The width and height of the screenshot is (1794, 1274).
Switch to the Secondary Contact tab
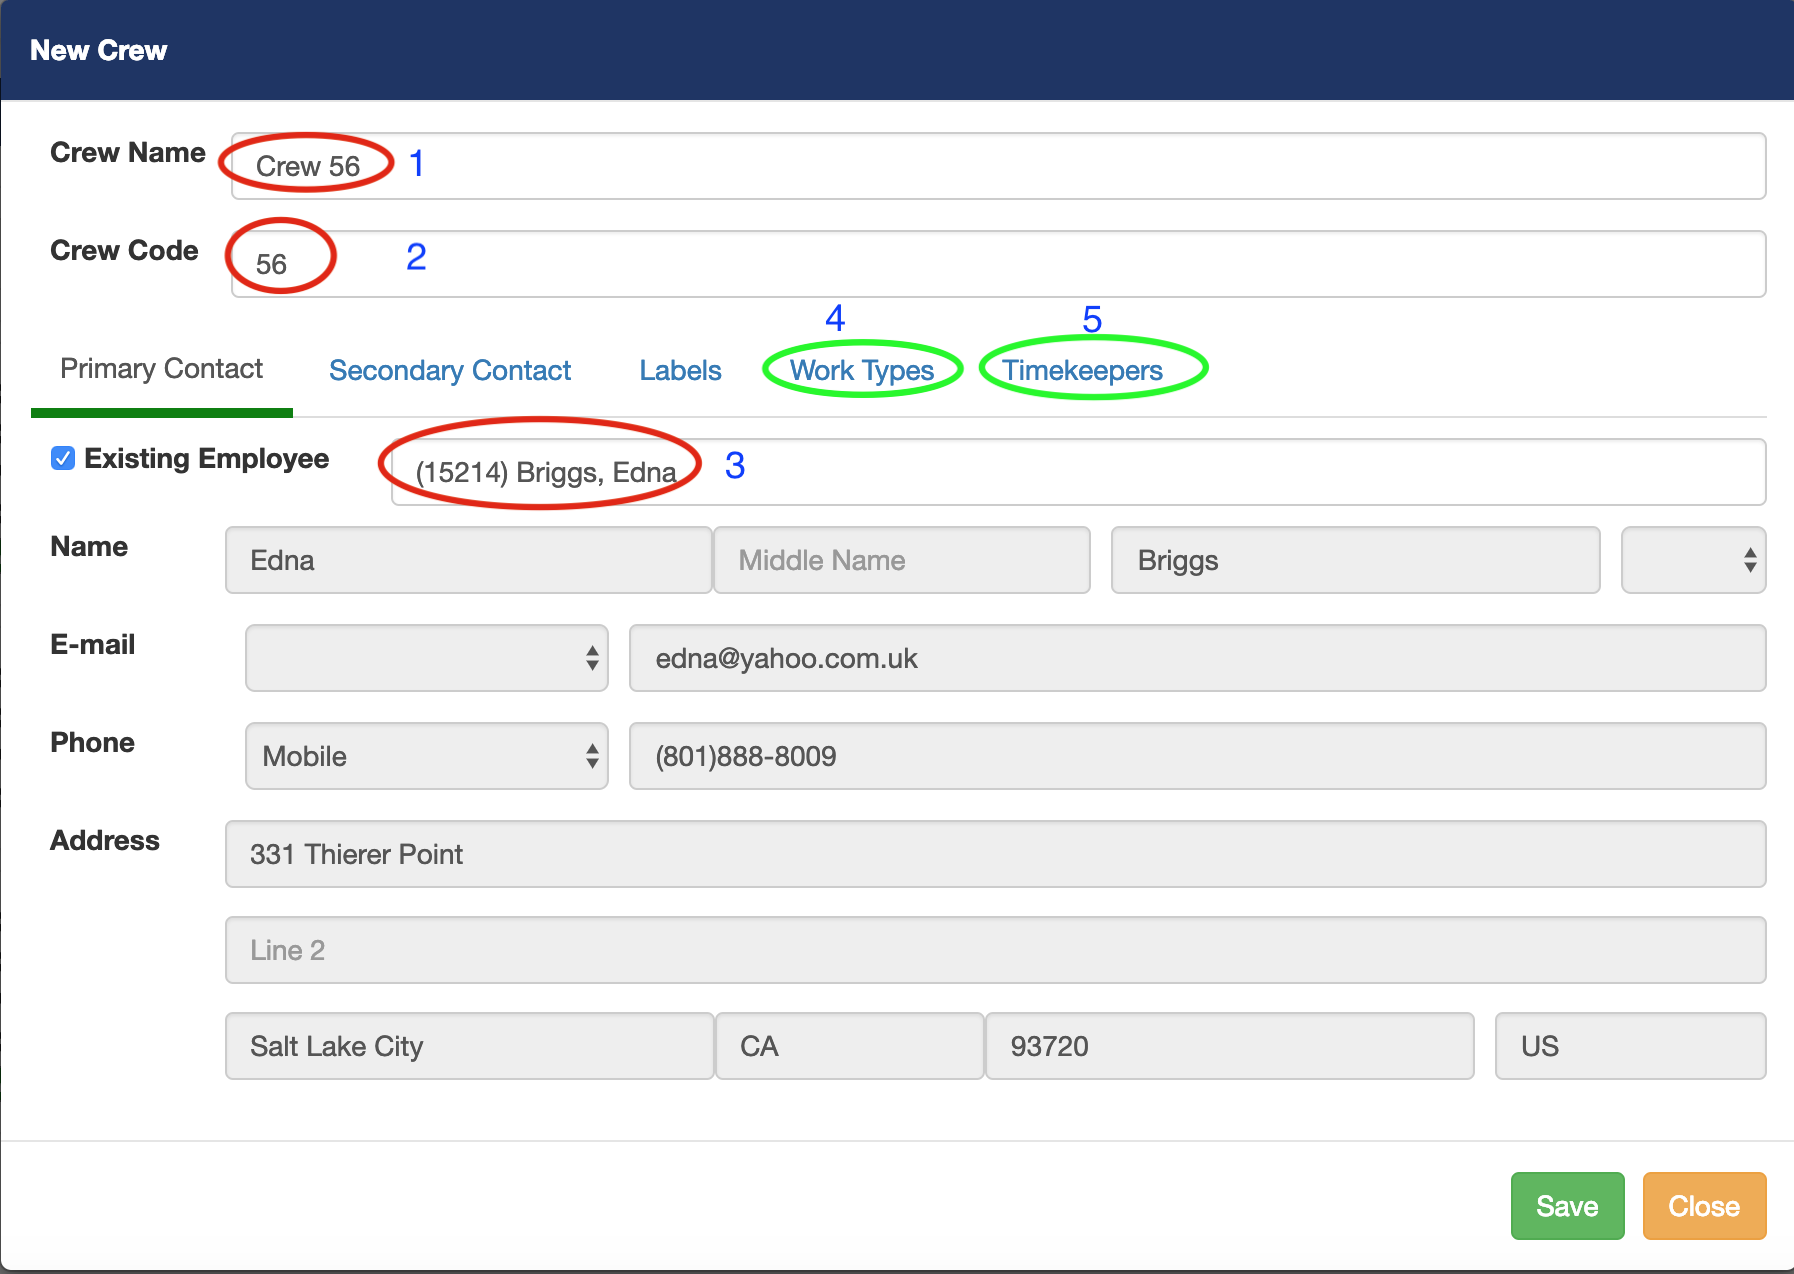[x=450, y=371]
